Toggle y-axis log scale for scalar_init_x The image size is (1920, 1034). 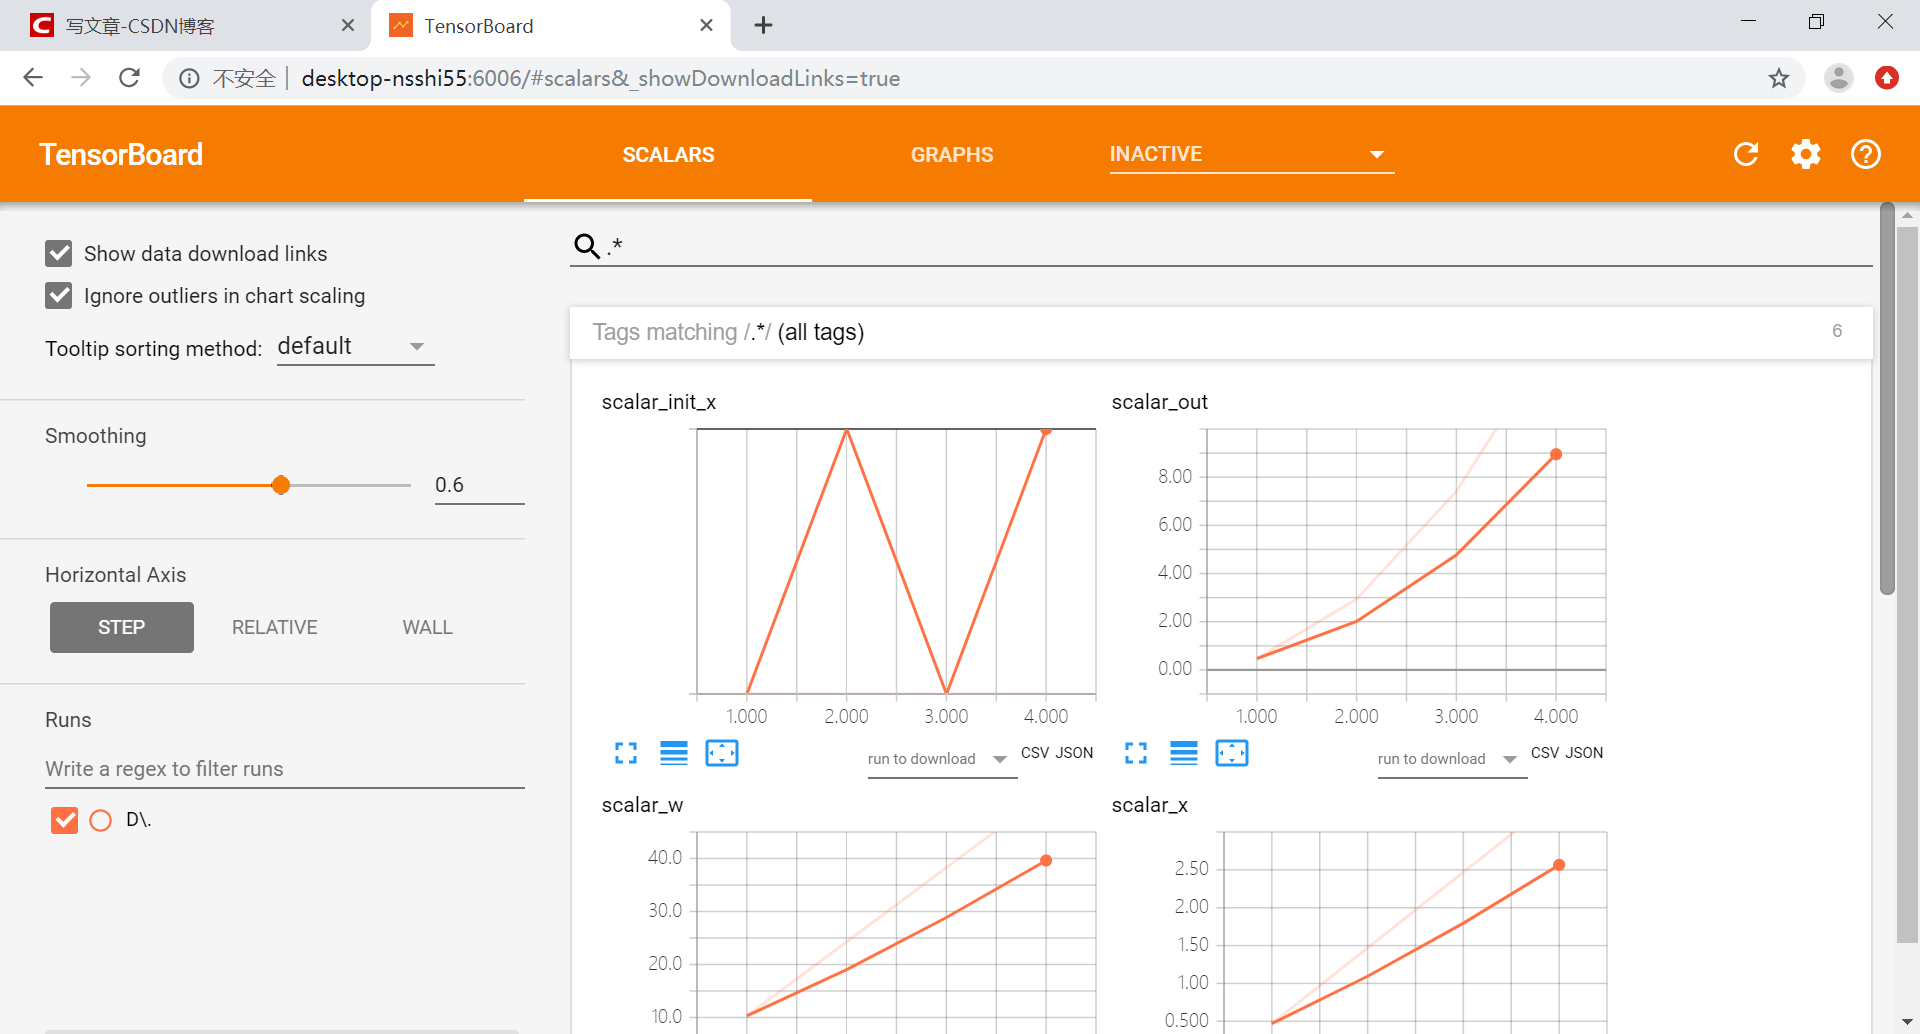674,753
